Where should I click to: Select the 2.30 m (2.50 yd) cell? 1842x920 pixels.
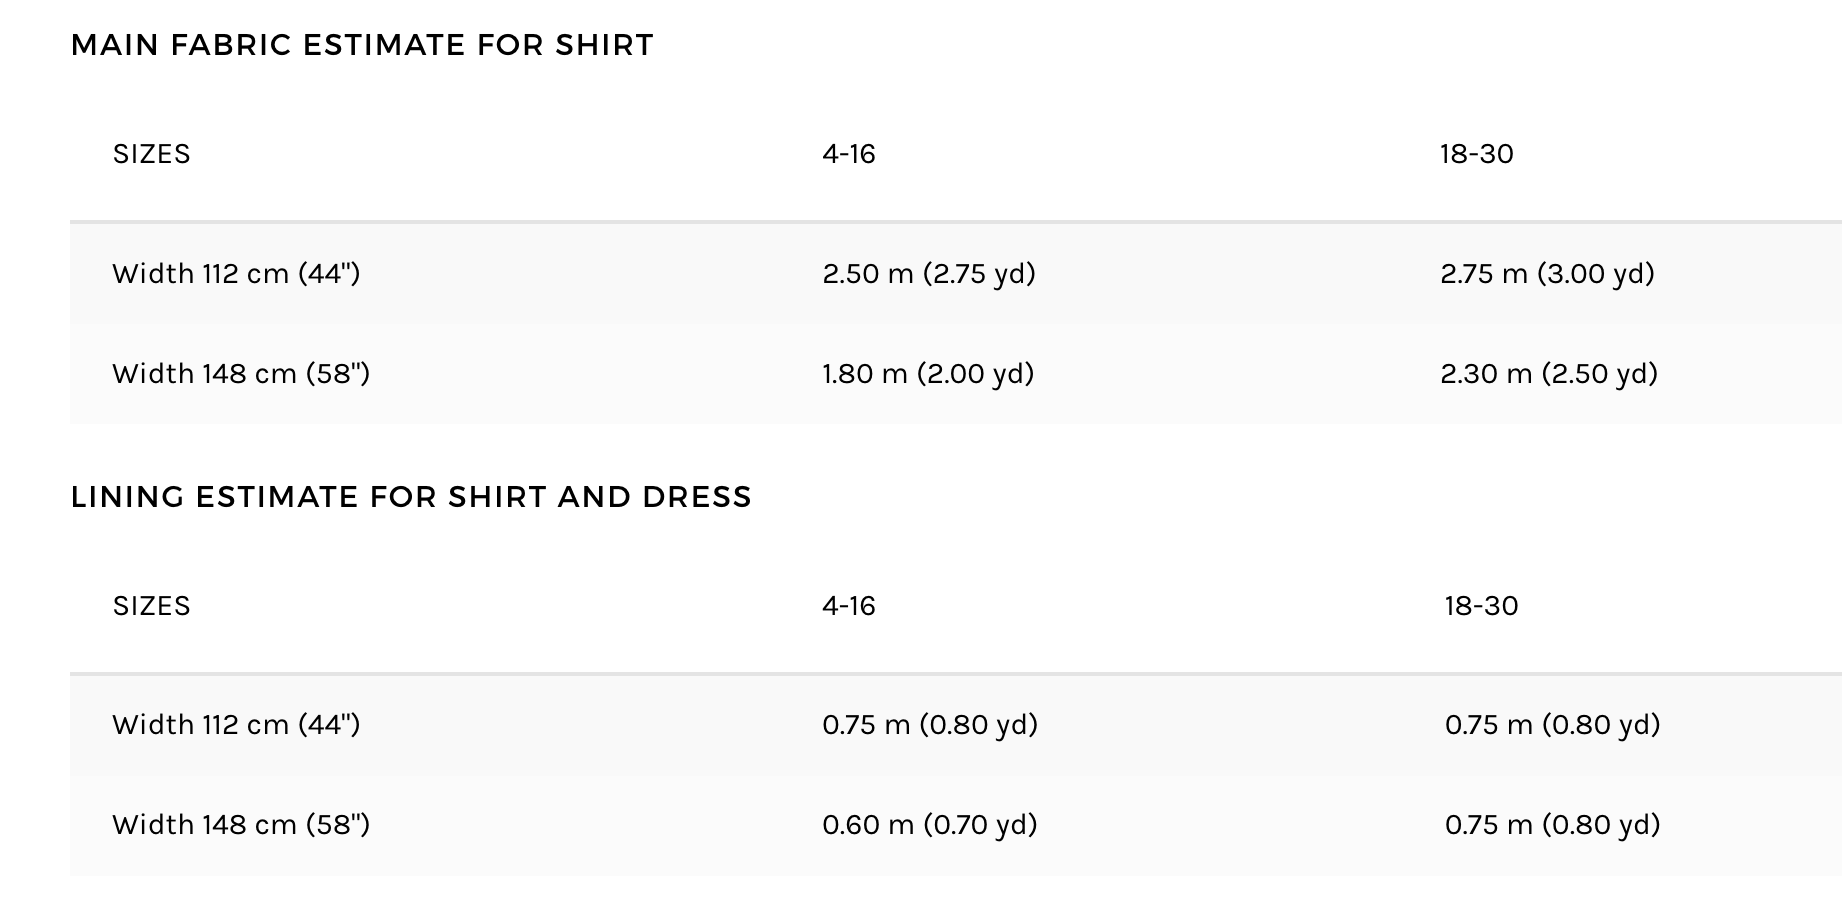[x=1549, y=373]
